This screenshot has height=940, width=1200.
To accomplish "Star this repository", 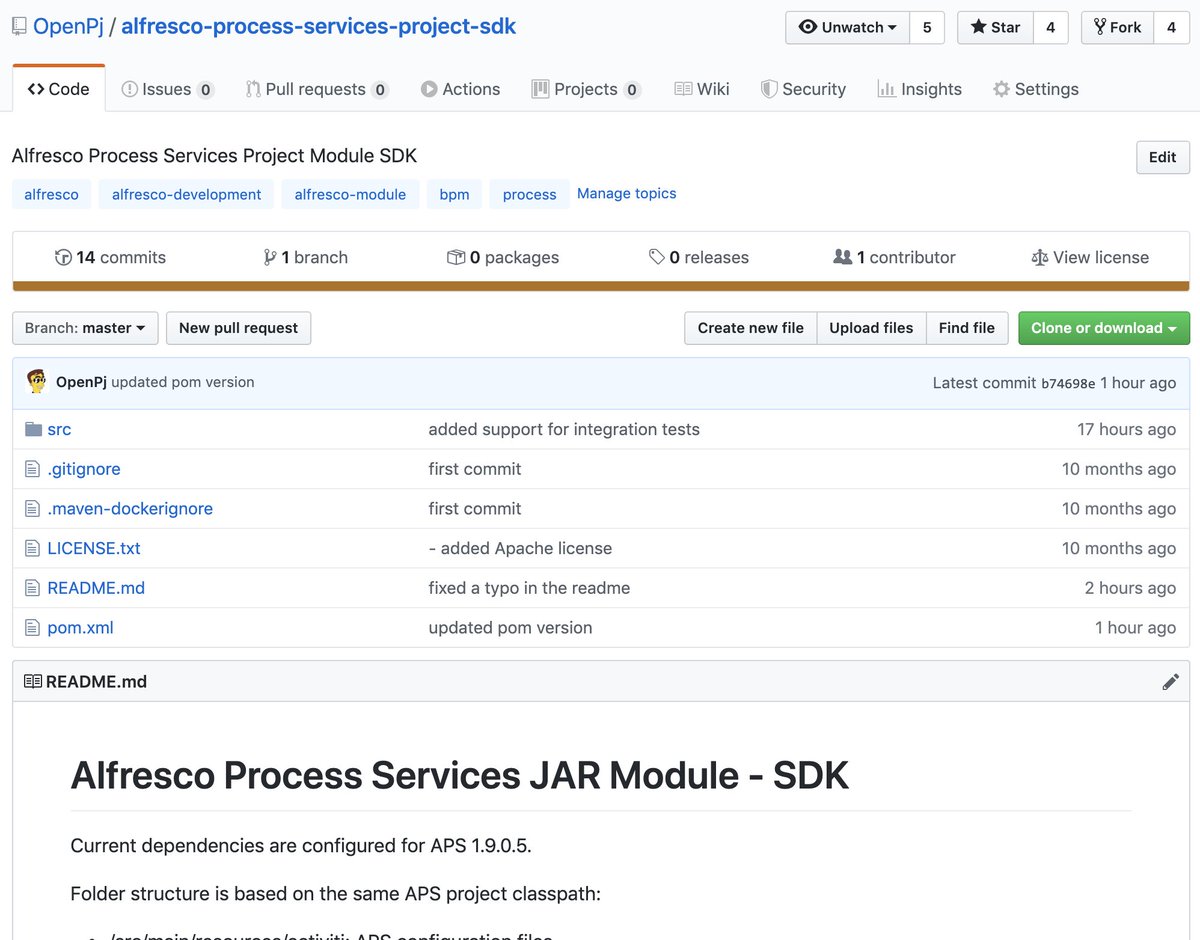I will [995, 28].
